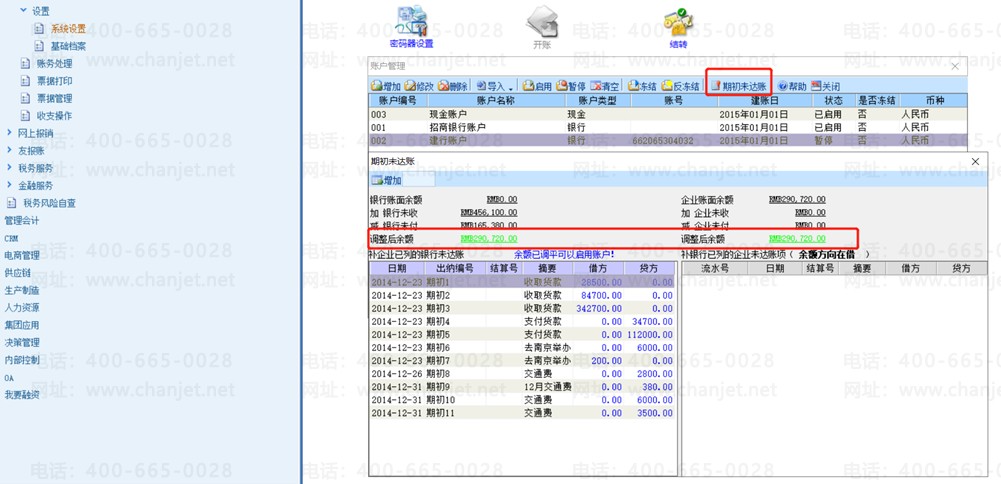This screenshot has width=1001, height=484.
Task: Expand the 税务服务 tree node
Action: pyautogui.click(x=9, y=168)
